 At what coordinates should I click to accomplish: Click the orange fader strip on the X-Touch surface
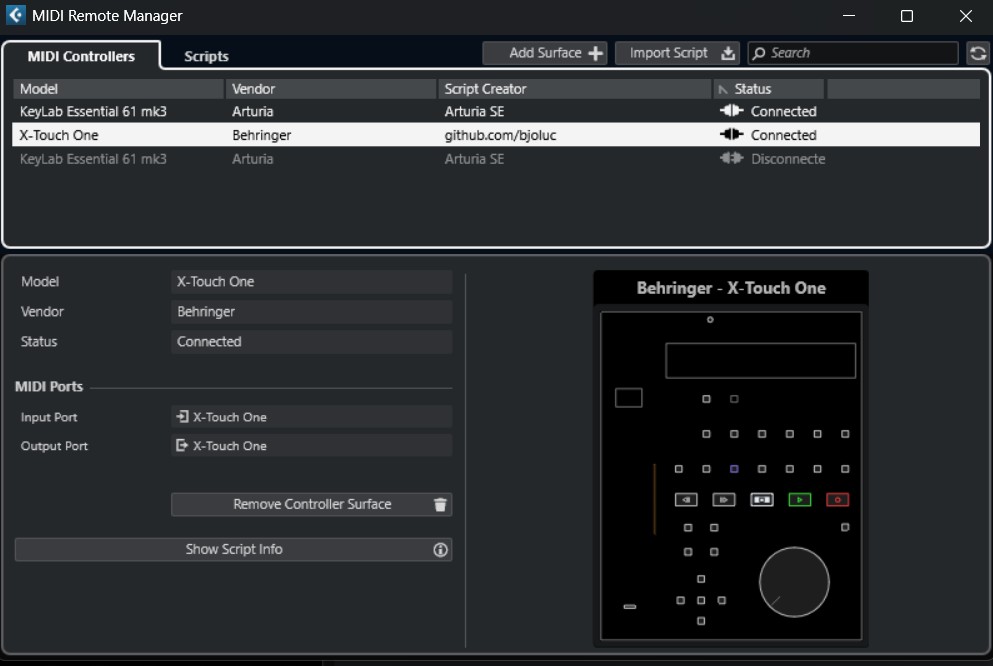coord(654,499)
